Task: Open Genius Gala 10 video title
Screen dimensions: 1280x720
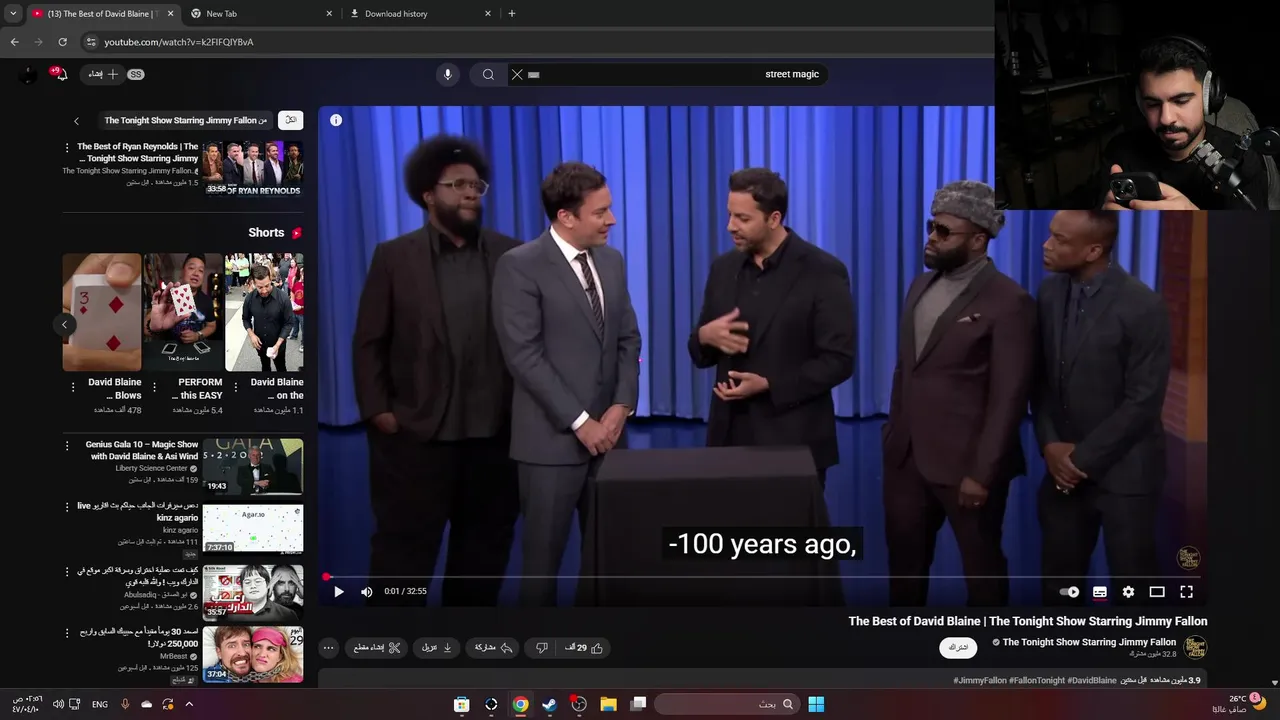Action: point(141,450)
